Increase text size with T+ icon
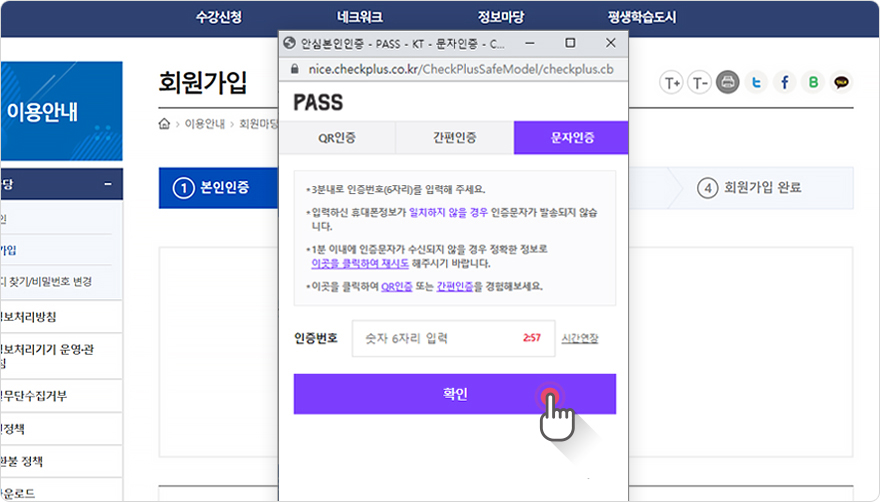The image size is (880, 502). [x=671, y=83]
